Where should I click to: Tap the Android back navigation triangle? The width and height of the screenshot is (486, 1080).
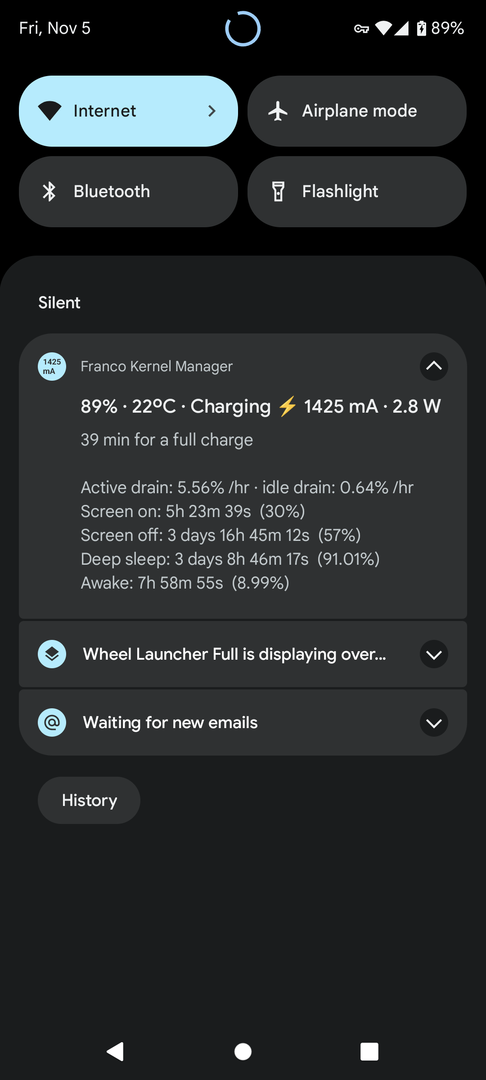[115, 1051]
